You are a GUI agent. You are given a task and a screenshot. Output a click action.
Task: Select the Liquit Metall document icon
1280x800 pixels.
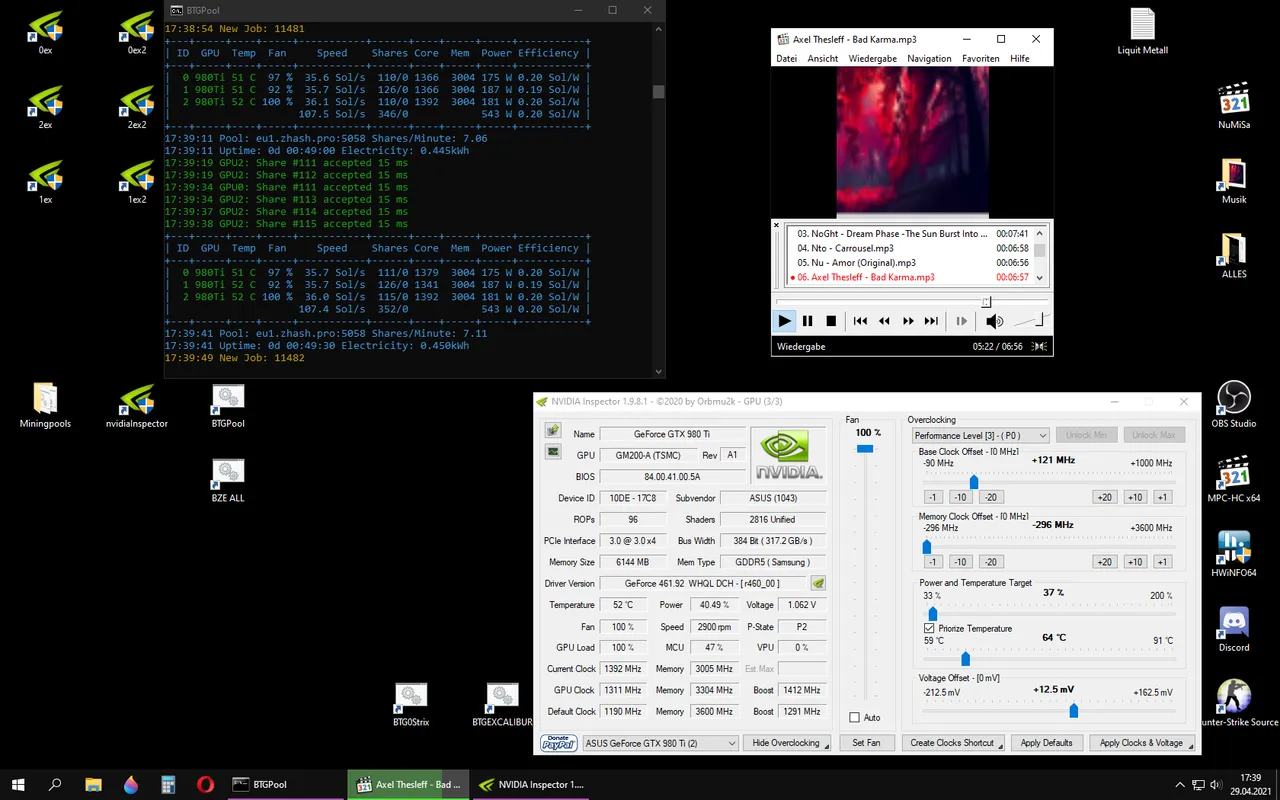[1143, 32]
